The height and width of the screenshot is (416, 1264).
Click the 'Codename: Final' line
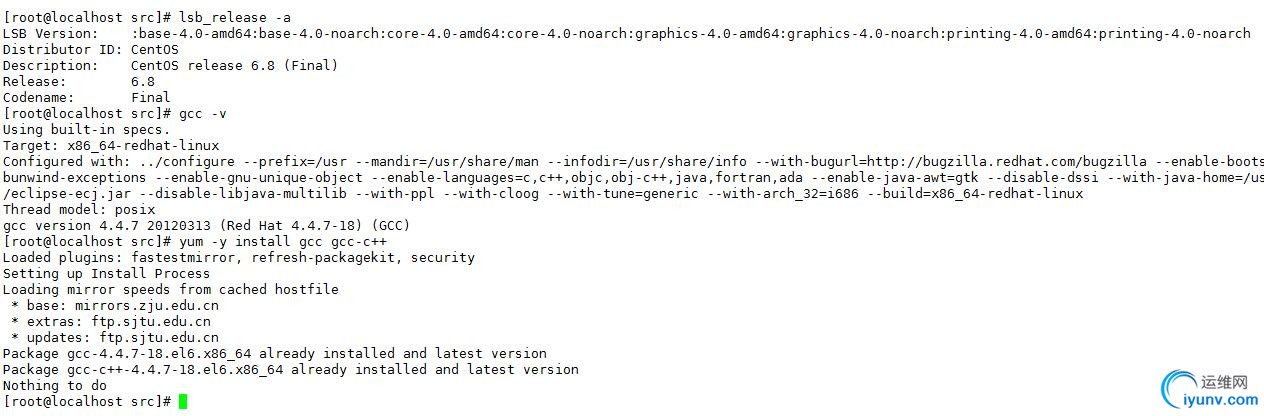87,97
